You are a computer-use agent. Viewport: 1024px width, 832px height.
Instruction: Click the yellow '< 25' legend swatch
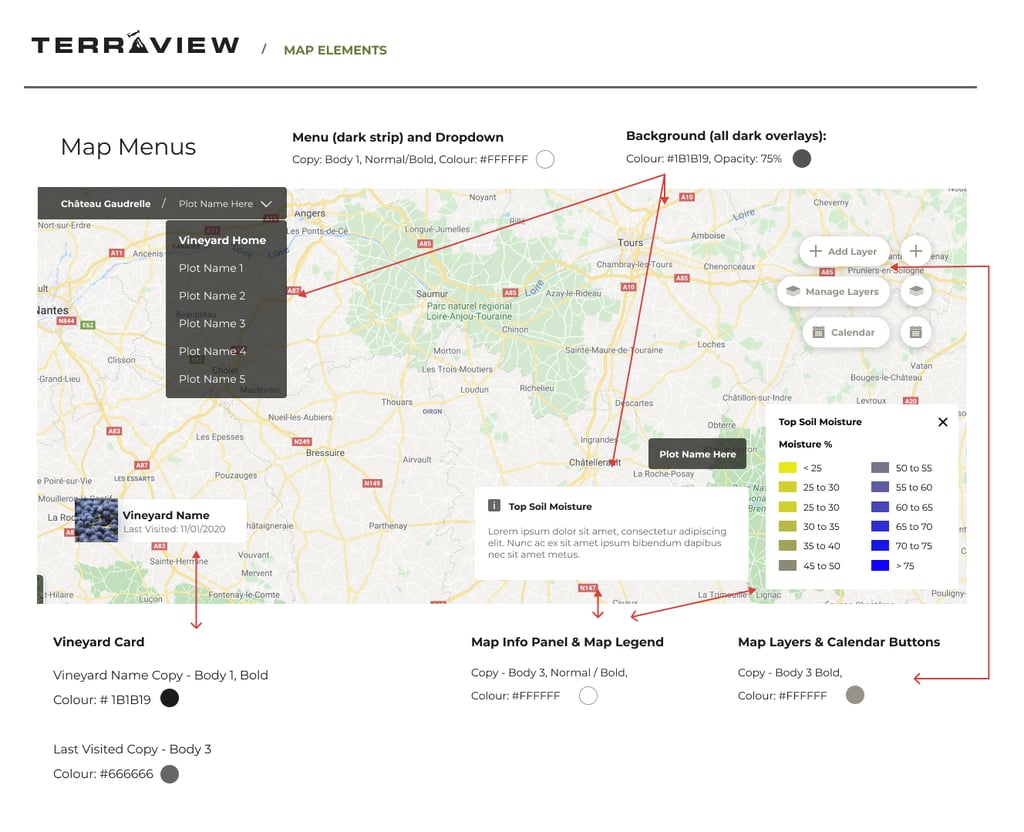[x=788, y=468]
